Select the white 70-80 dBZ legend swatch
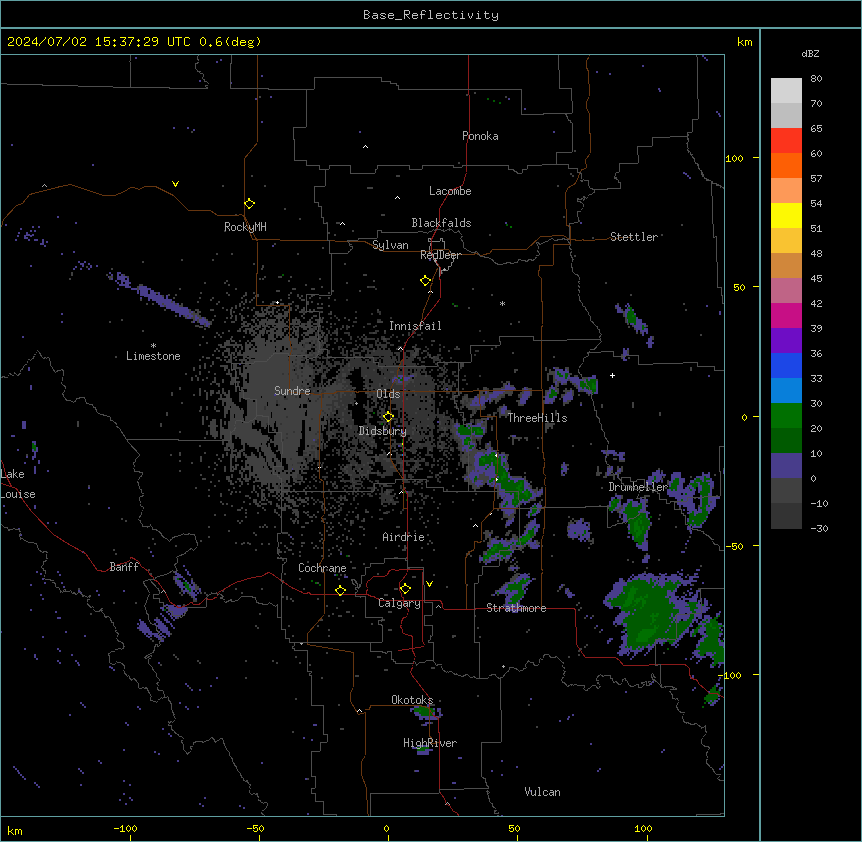 click(x=786, y=91)
